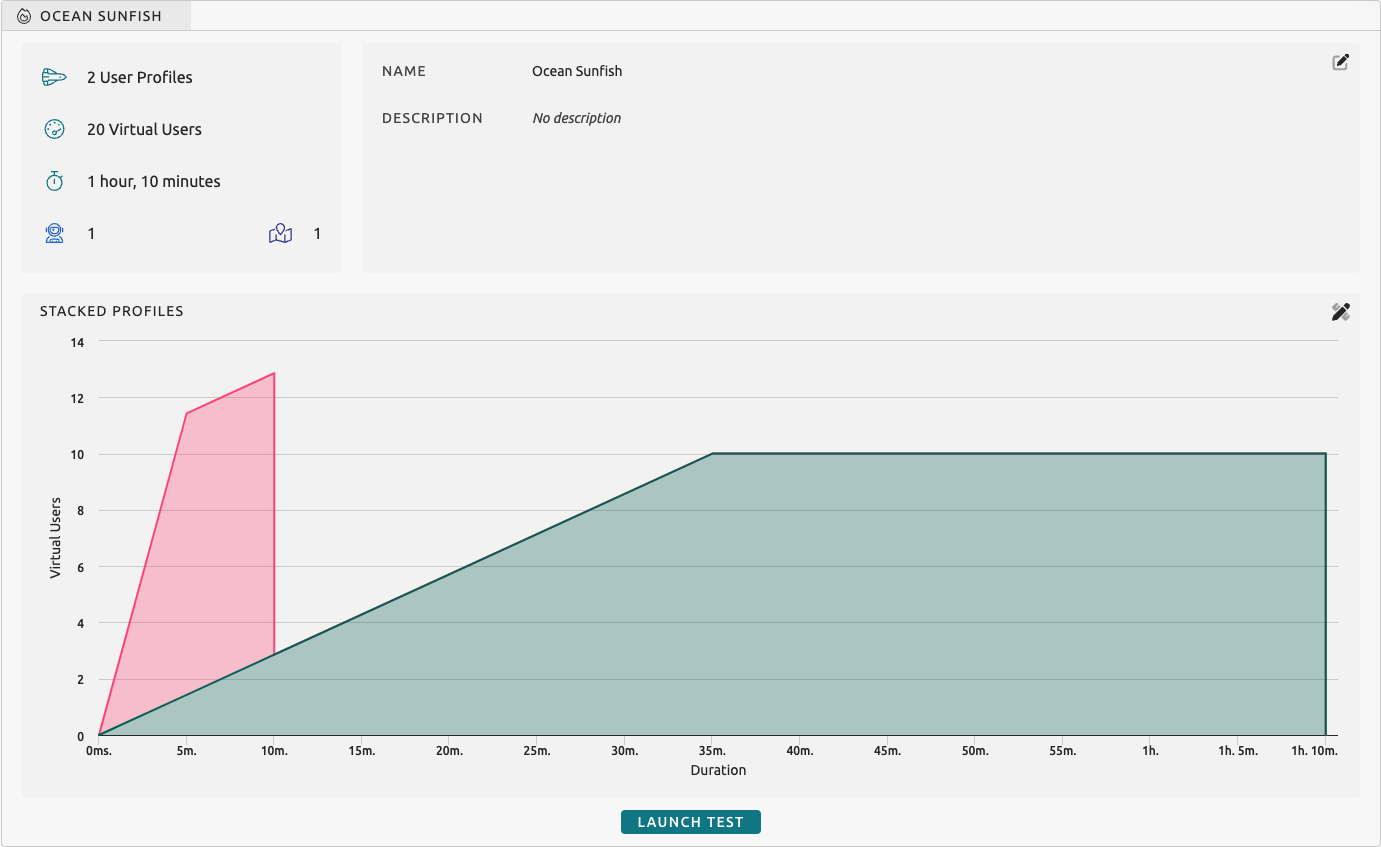Click the astronaut load generator icon

[54, 233]
